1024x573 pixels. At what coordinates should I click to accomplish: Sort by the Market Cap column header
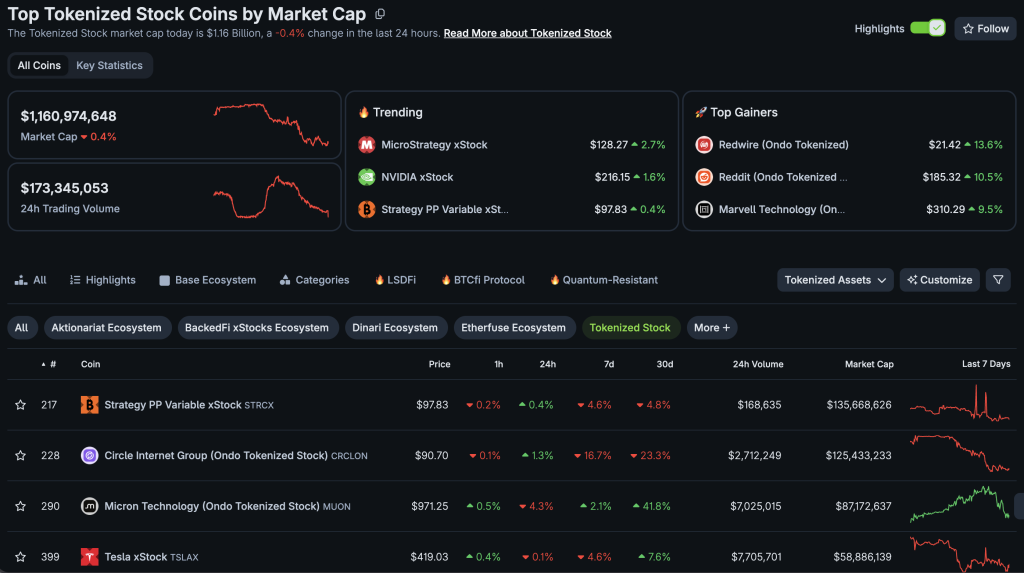coord(869,364)
